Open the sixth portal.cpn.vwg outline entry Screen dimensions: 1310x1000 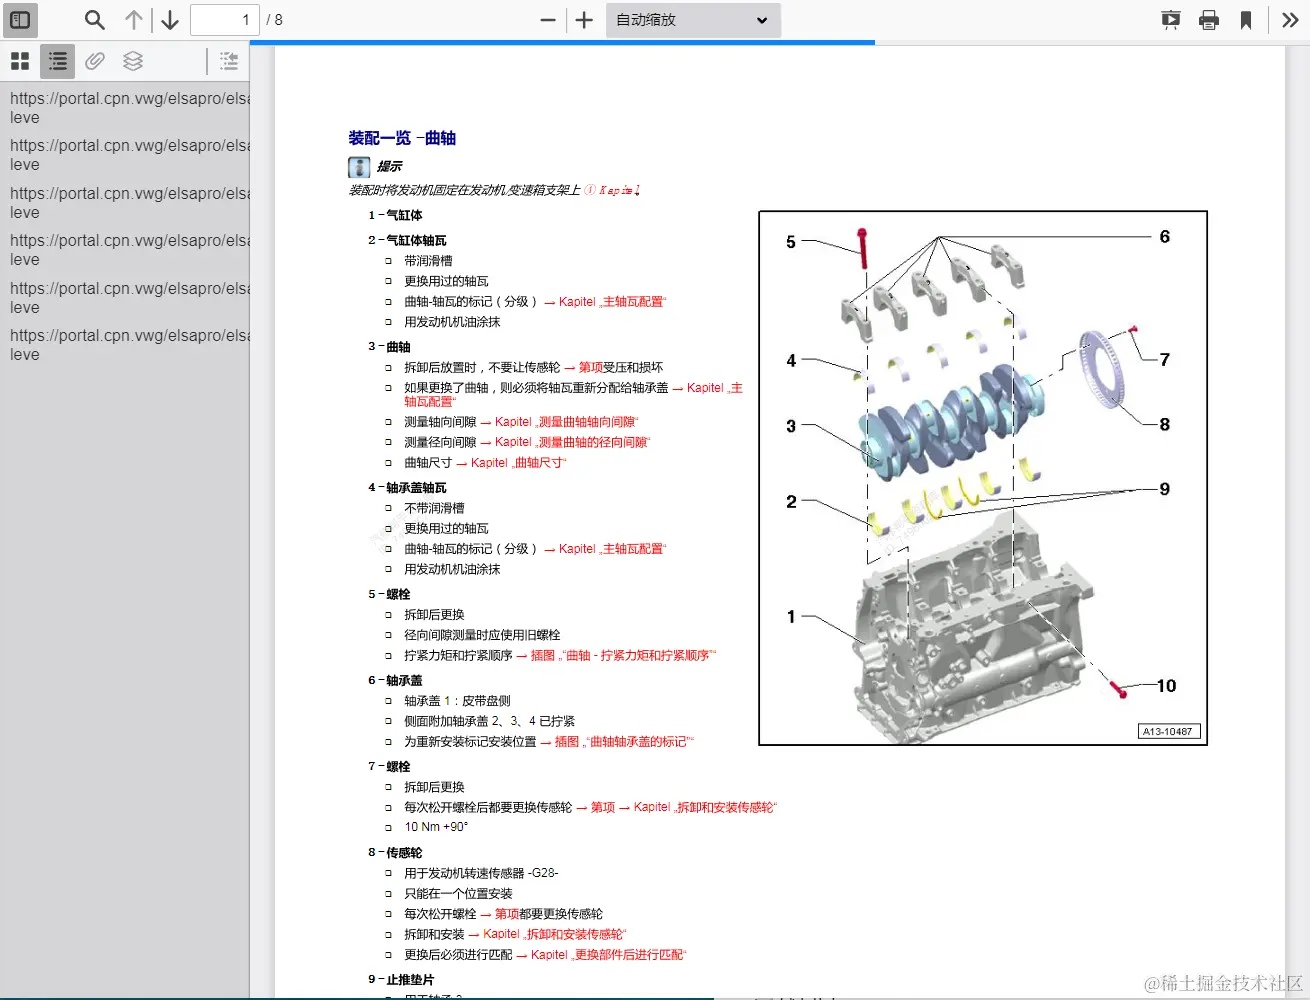[130, 345]
